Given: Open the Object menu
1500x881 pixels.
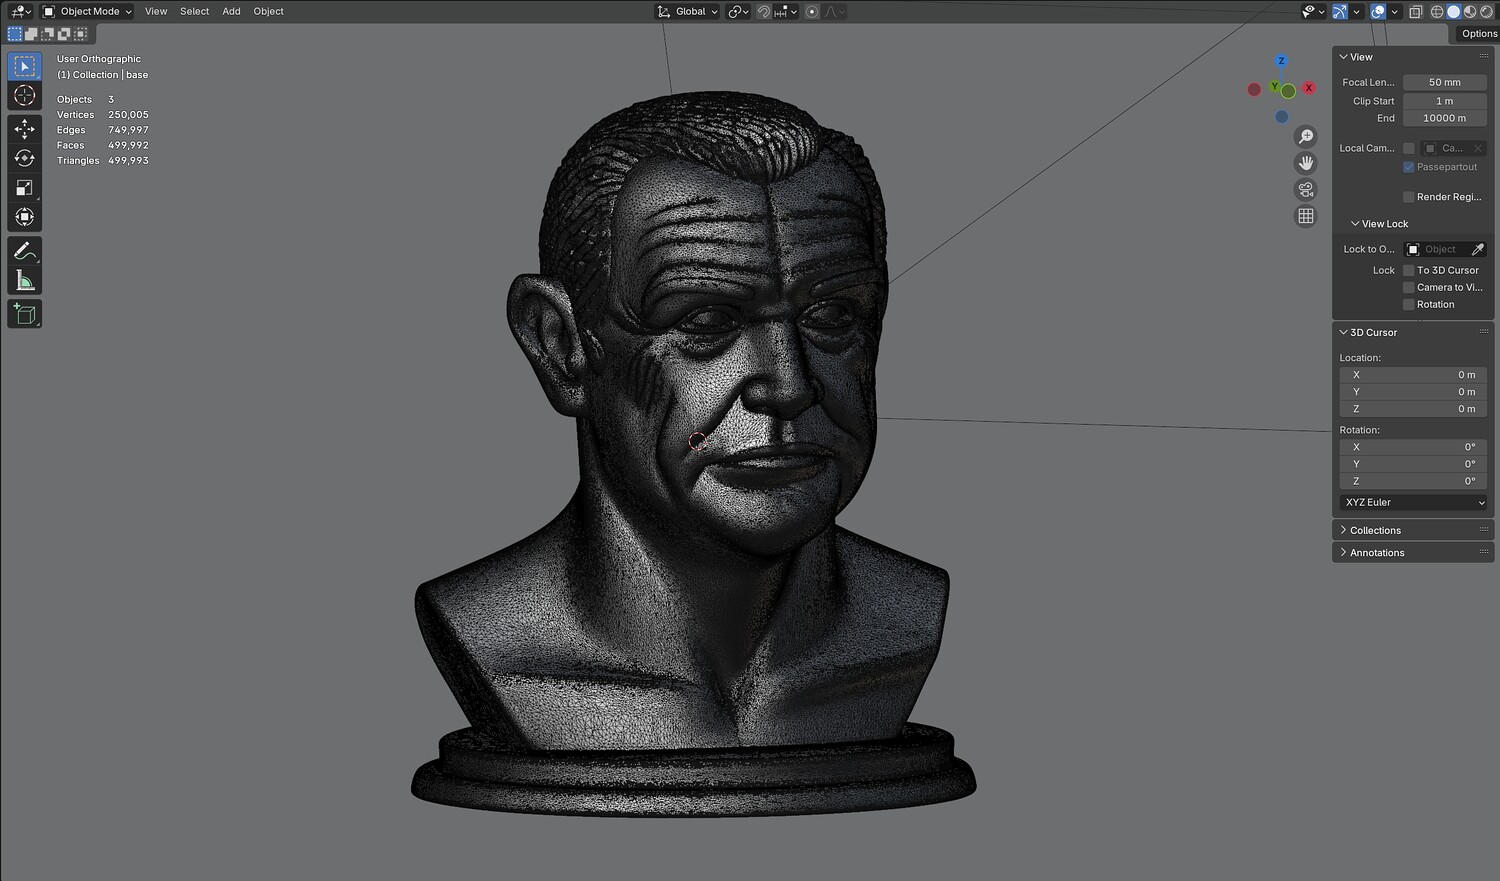Looking at the screenshot, I should click(x=269, y=12).
